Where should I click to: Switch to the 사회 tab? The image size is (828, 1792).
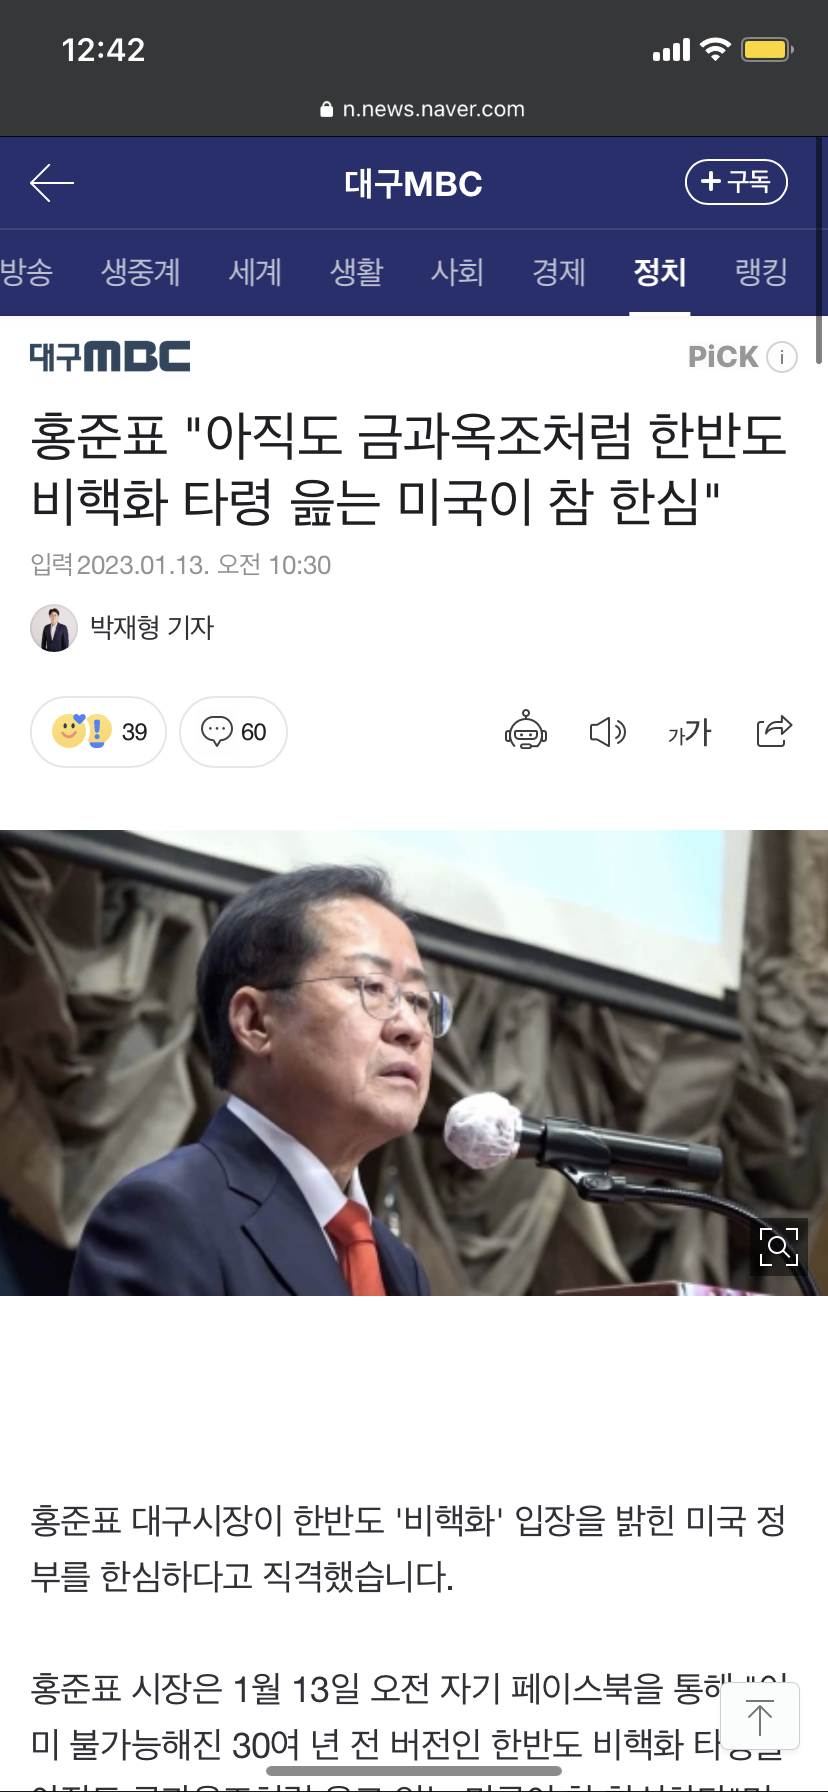(x=457, y=272)
